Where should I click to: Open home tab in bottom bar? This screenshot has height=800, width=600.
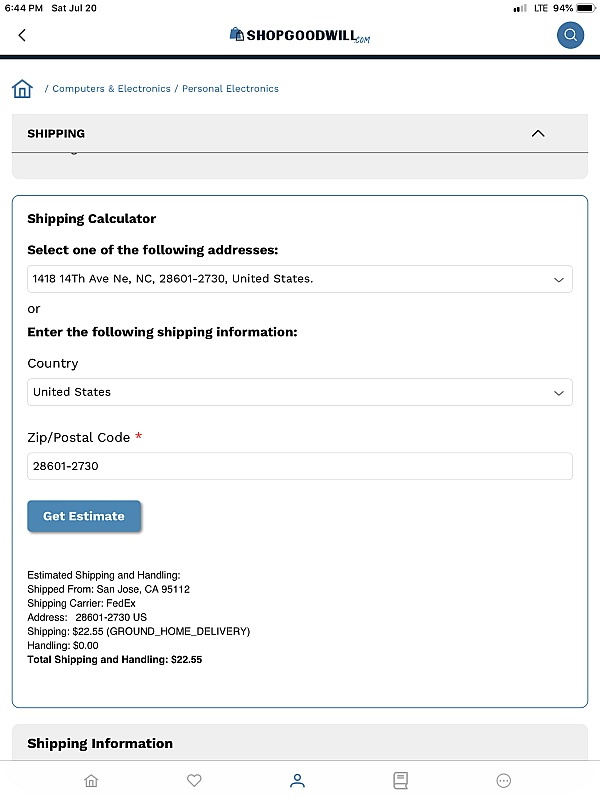click(91, 780)
